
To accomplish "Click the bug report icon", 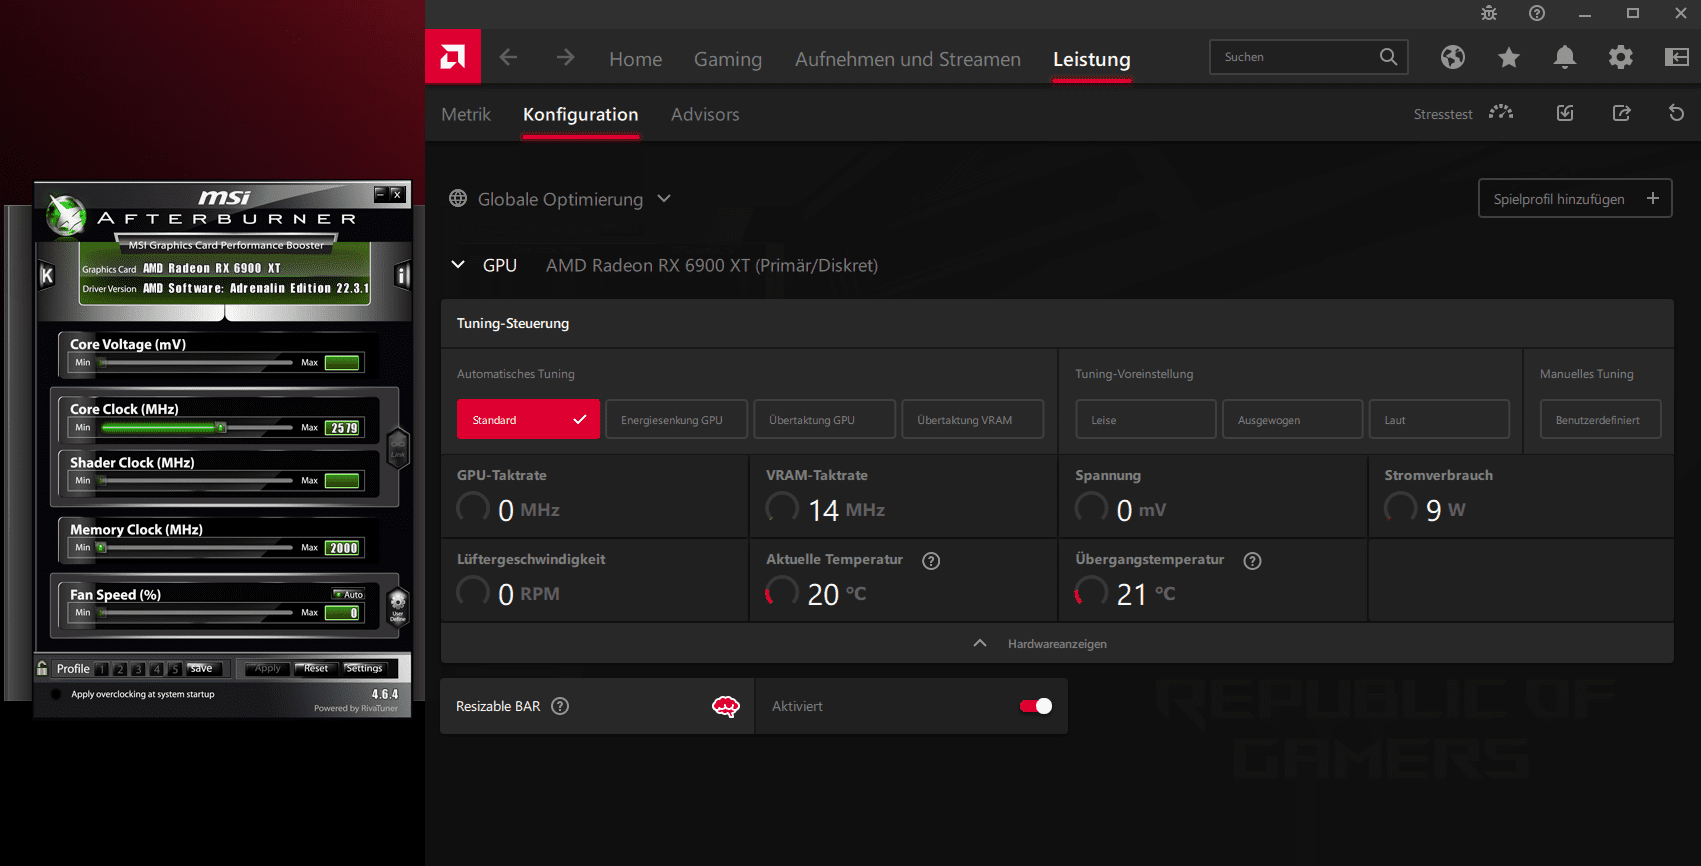I will click(1489, 13).
